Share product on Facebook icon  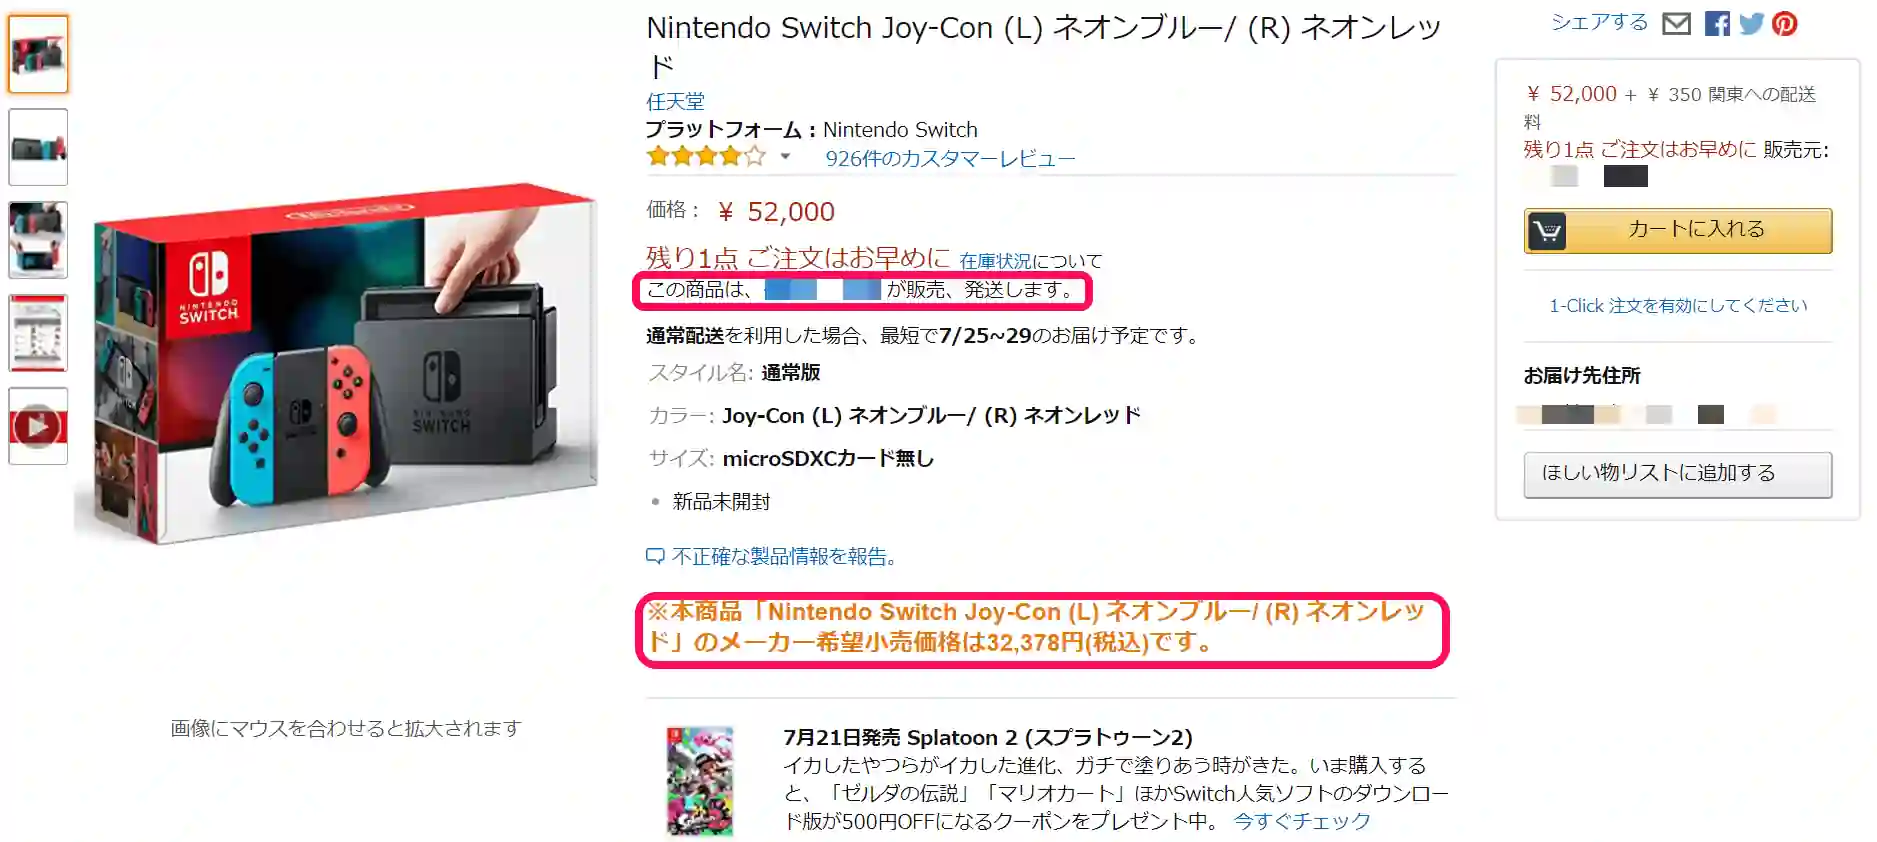pos(1717,23)
